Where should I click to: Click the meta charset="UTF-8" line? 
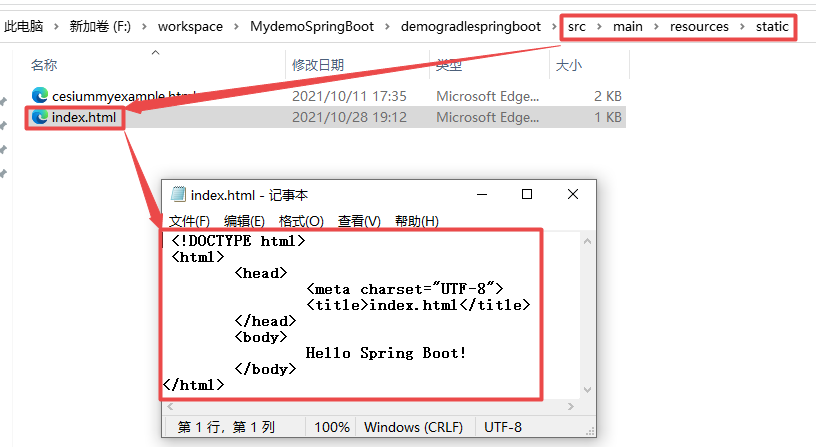(x=404, y=289)
